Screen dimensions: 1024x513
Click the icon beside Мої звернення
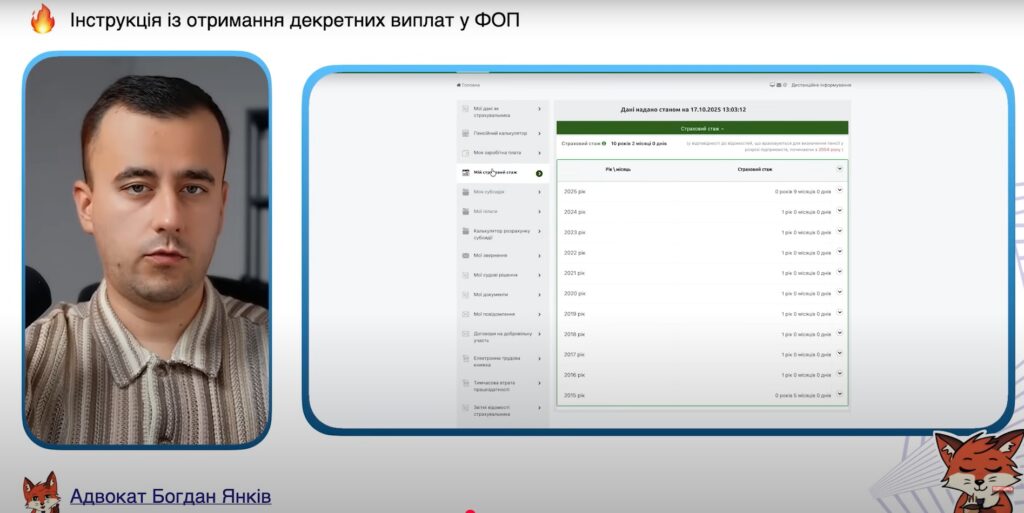pos(466,256)
